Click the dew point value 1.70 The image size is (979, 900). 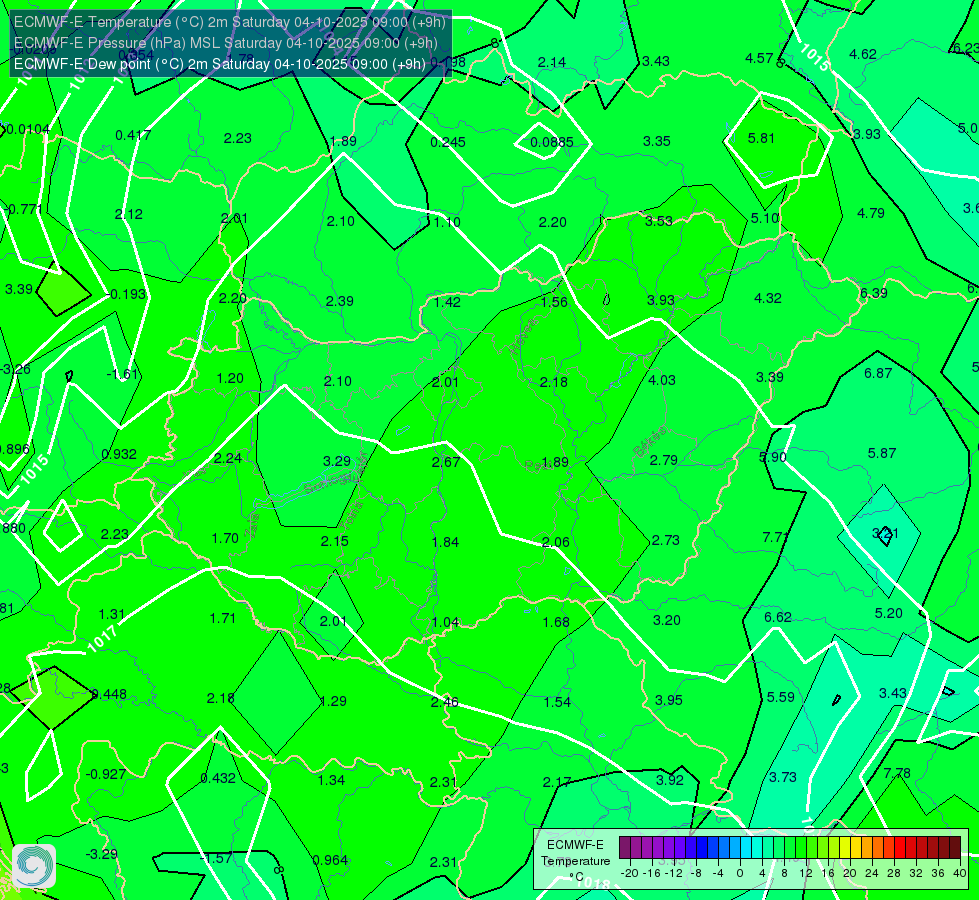tap(225, 538)
